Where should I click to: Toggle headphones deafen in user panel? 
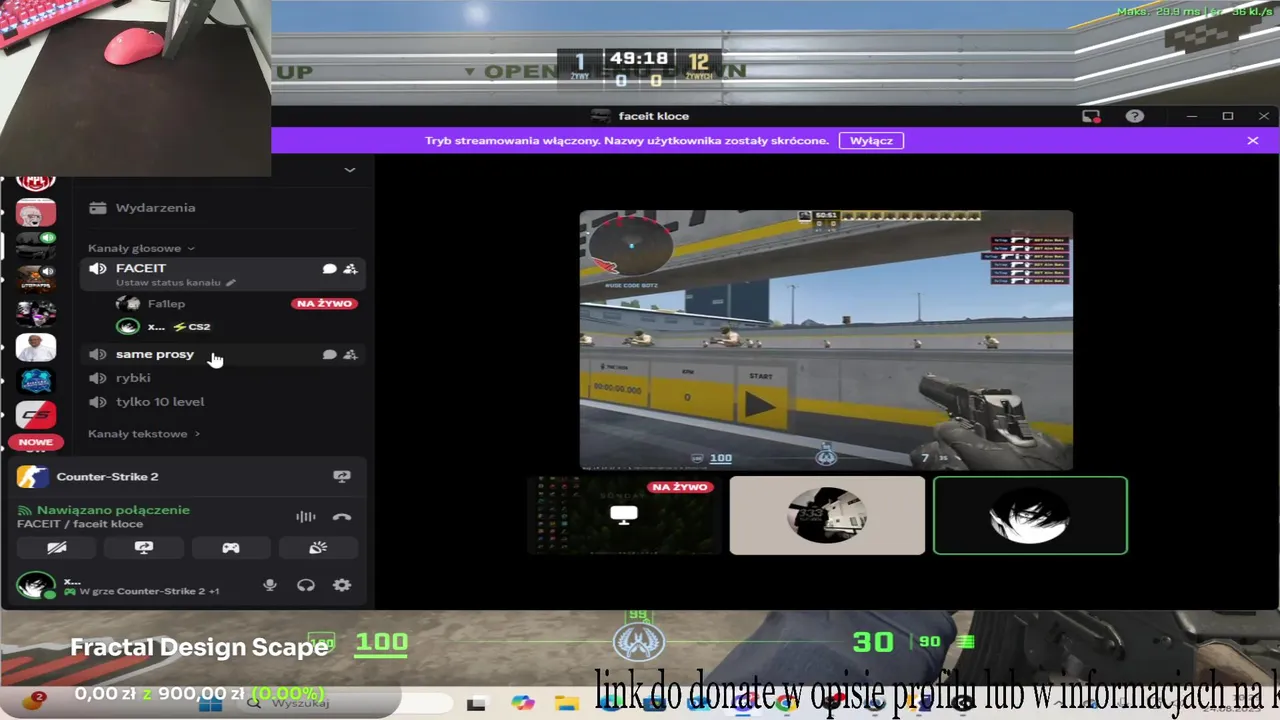[306, 585]
